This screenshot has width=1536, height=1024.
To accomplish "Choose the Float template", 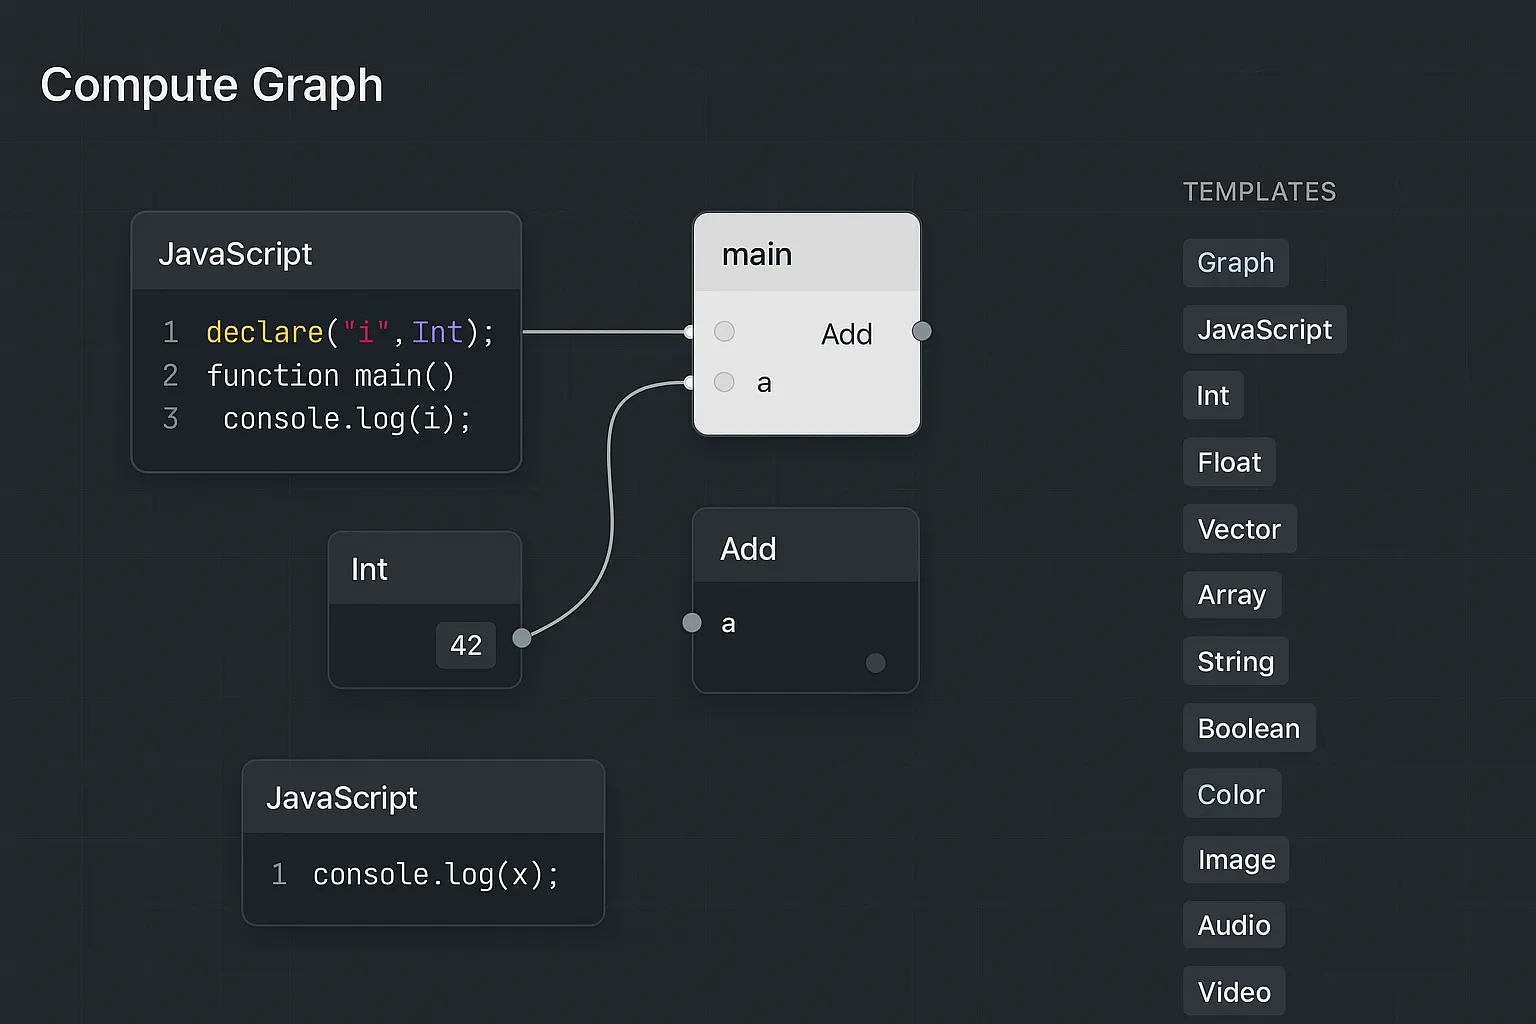I will click(x=1229, y=462).
